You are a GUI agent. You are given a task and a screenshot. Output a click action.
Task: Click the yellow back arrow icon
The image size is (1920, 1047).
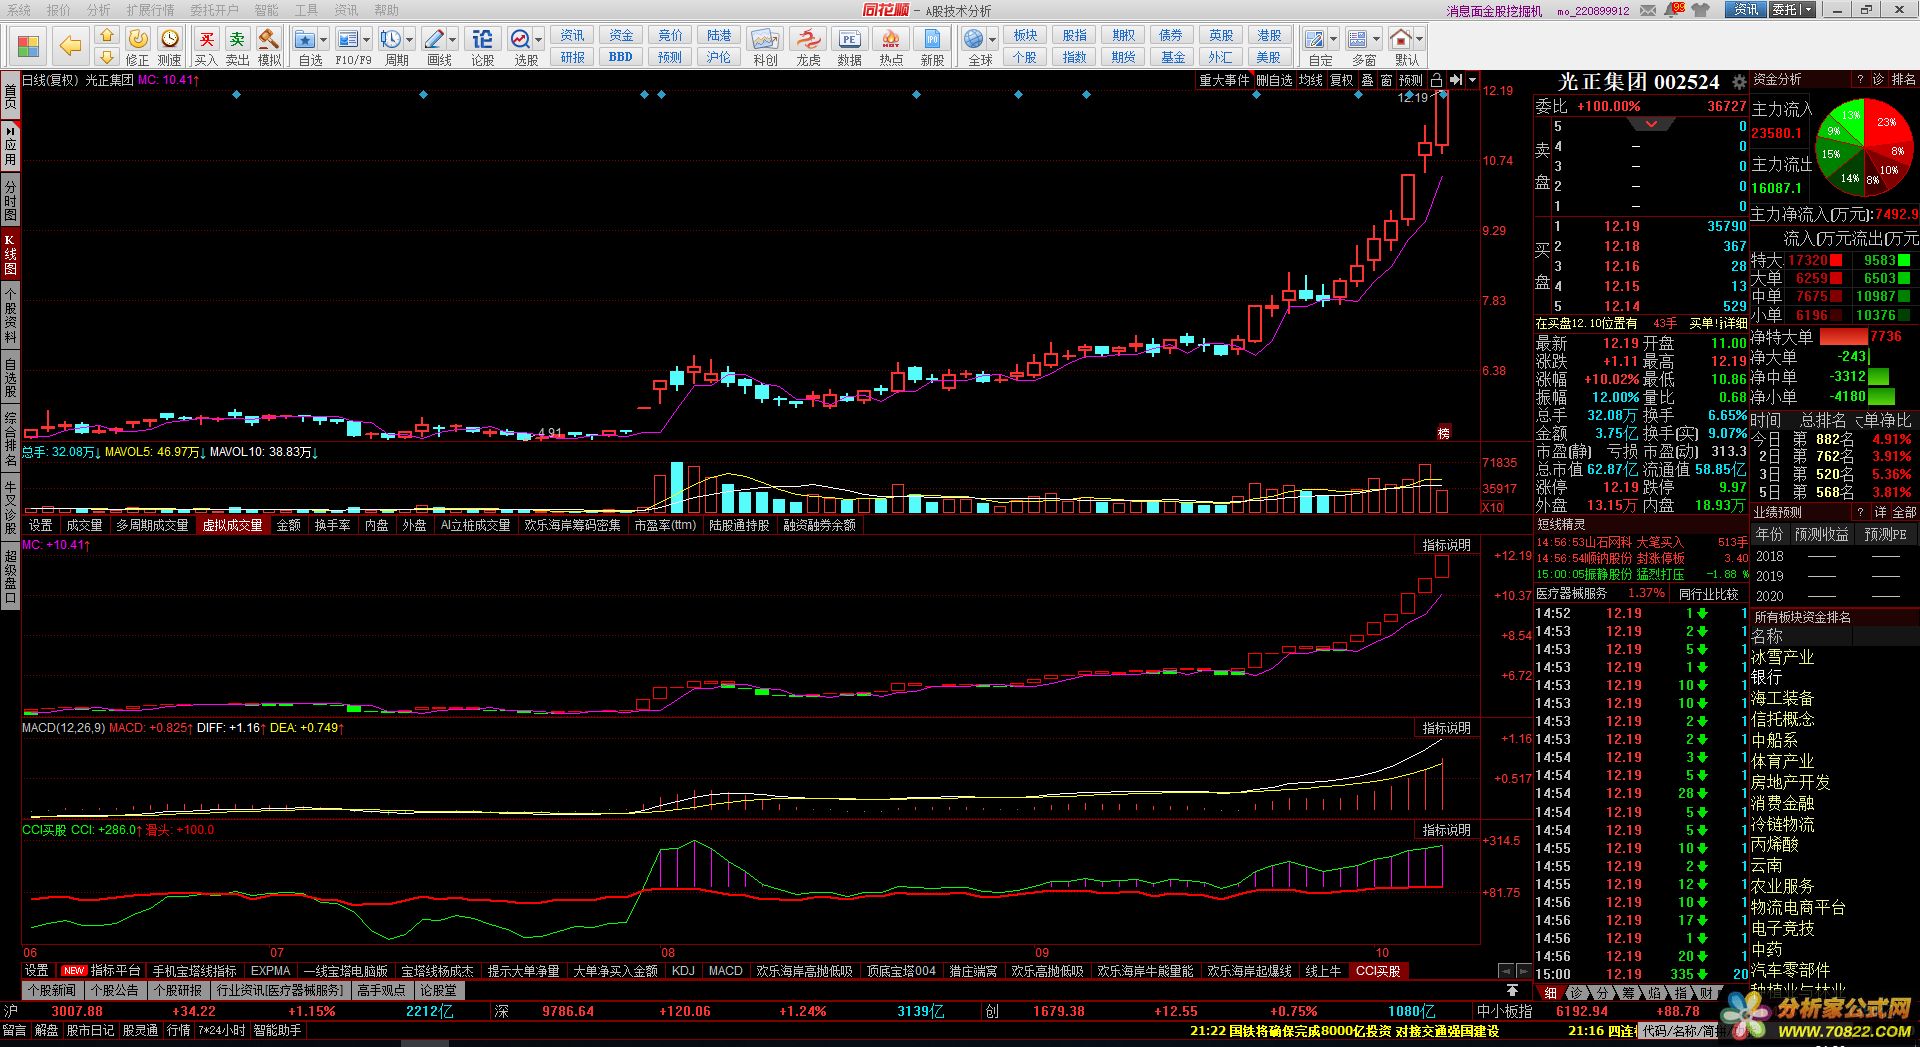(x=70, y=46)
